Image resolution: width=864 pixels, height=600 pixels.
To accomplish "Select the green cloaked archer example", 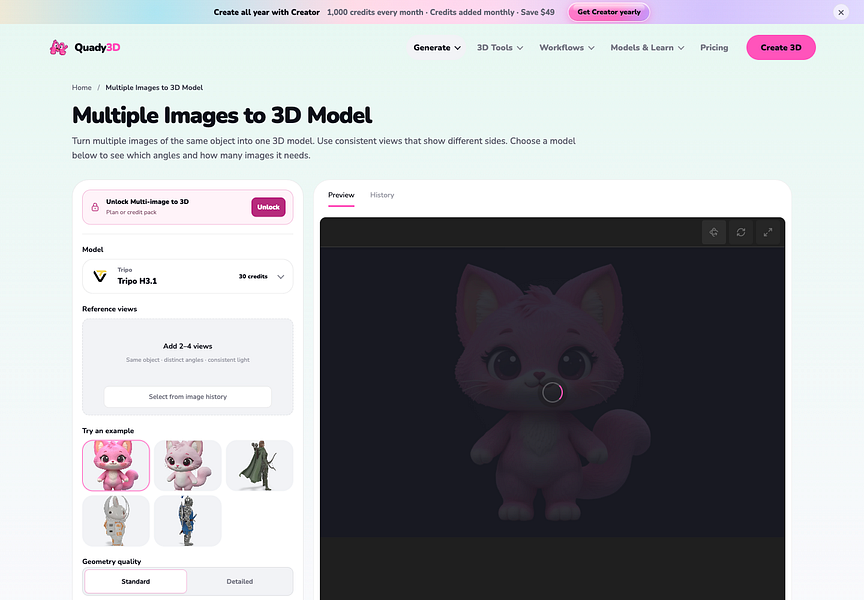I will (260, 466).
